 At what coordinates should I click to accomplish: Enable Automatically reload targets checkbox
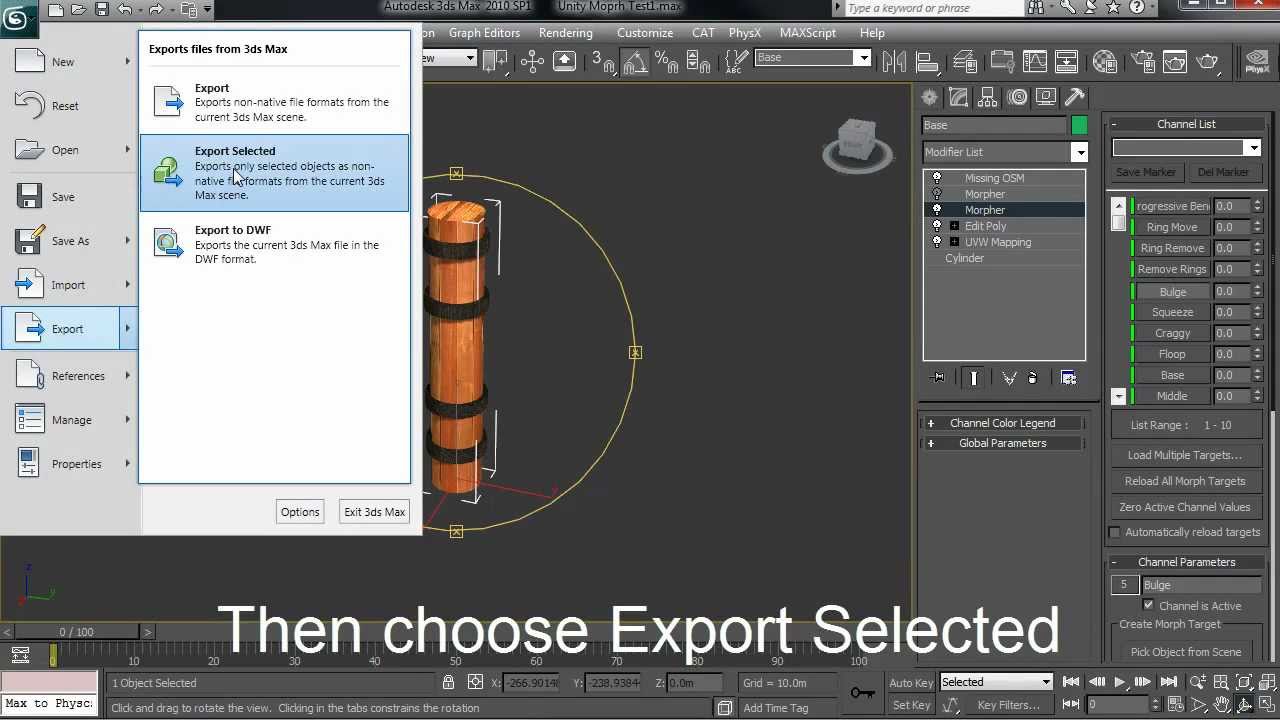[x=1115, y=532]
